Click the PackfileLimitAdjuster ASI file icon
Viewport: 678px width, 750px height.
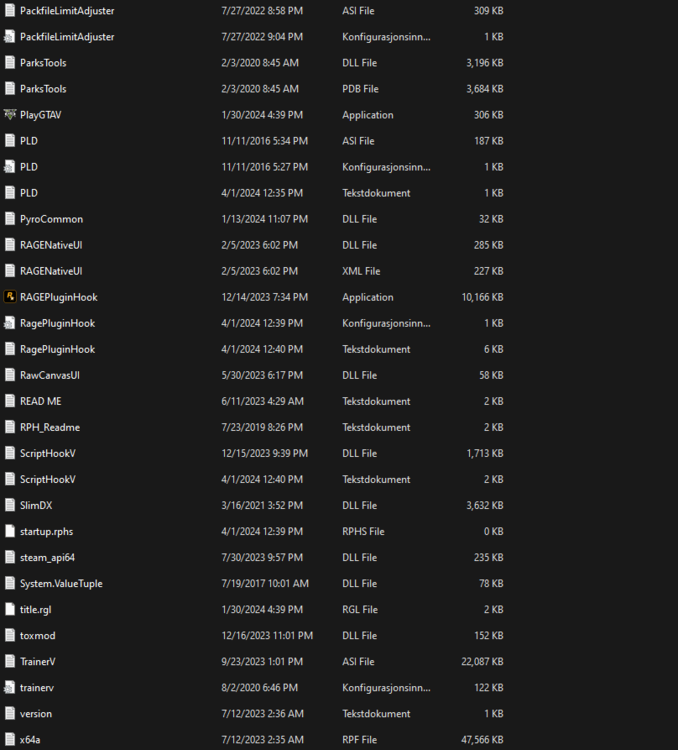pos(10,11)
